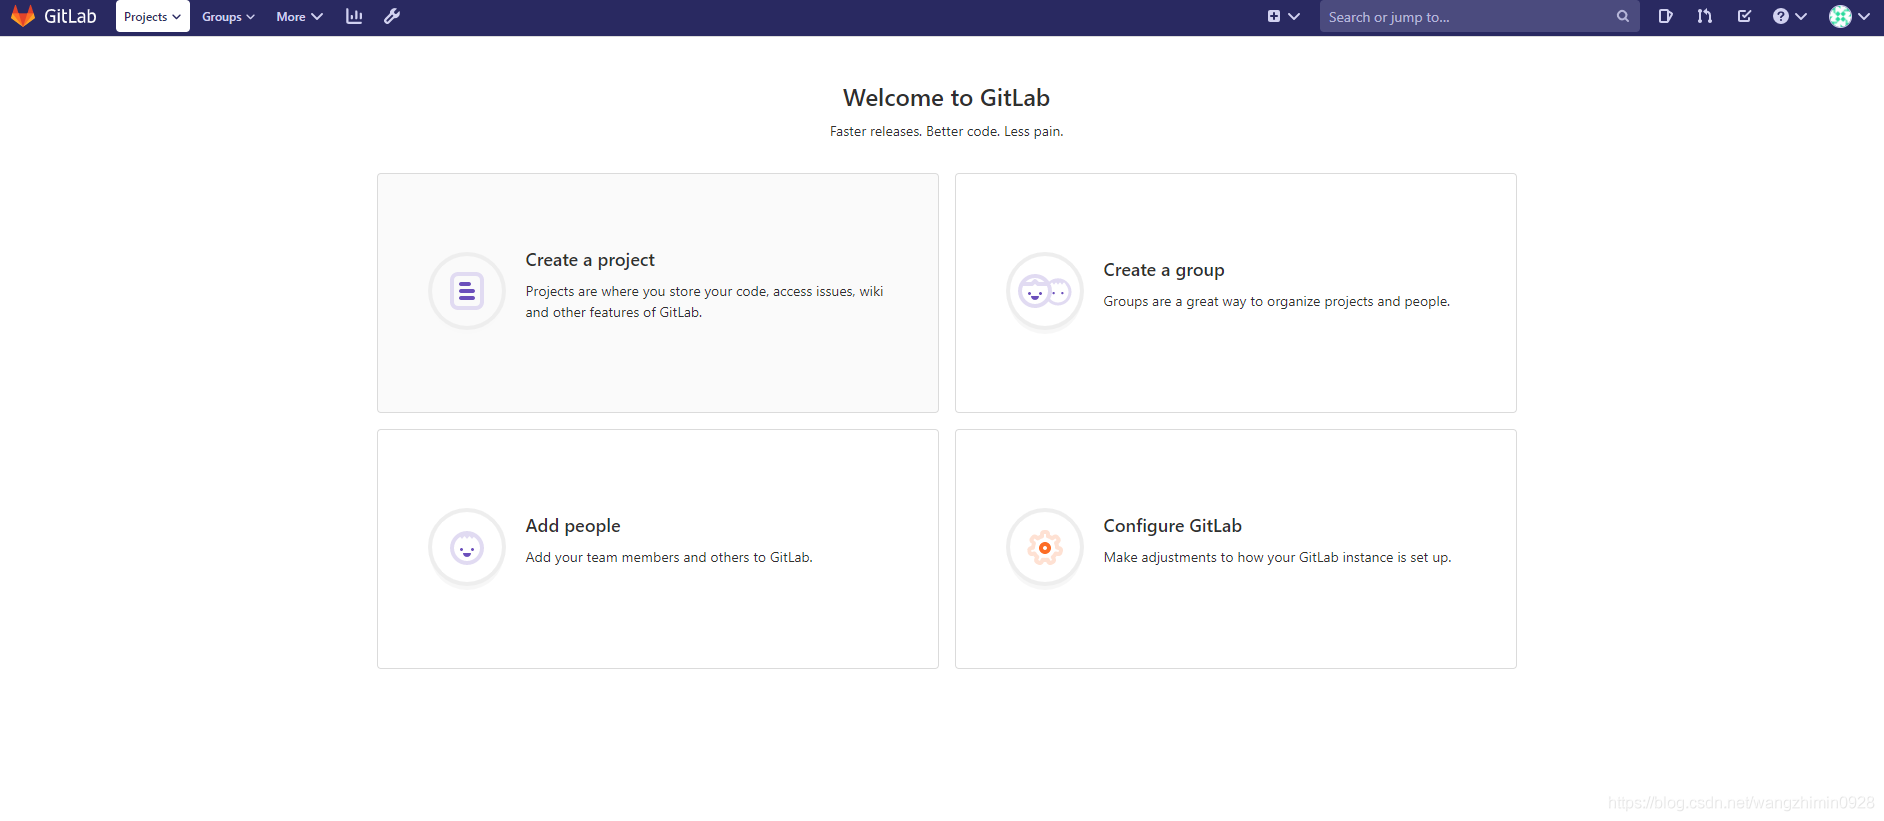Open the Issues icon in navbar
This screenshot has width=1884, height=821.
coord(1665,16)
